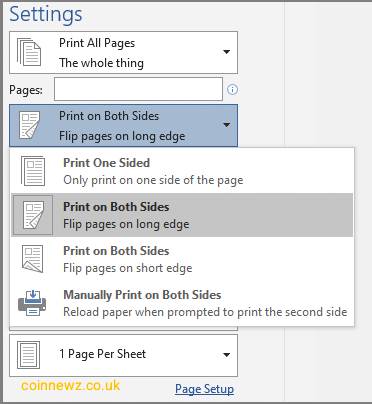The height and width of the screenshot is (404, 372).
Task: Collapse the Print on Both Sides dropdown
Action: [x=123, y=126]
